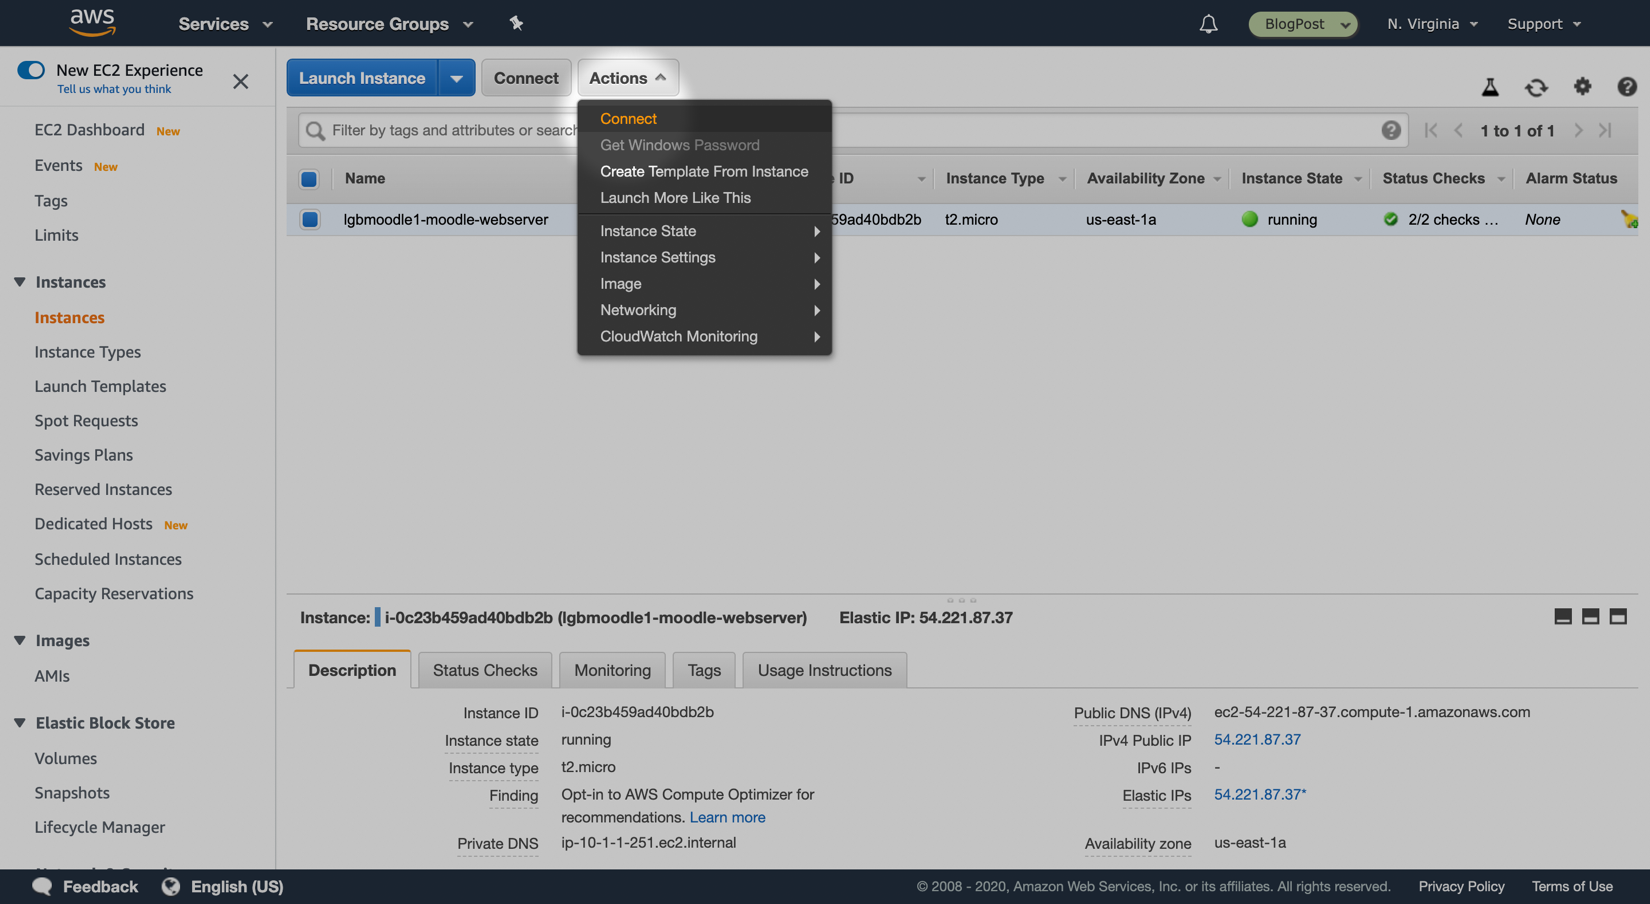
Task: Switch to the Status Checks tab
Action: (485, 670)
